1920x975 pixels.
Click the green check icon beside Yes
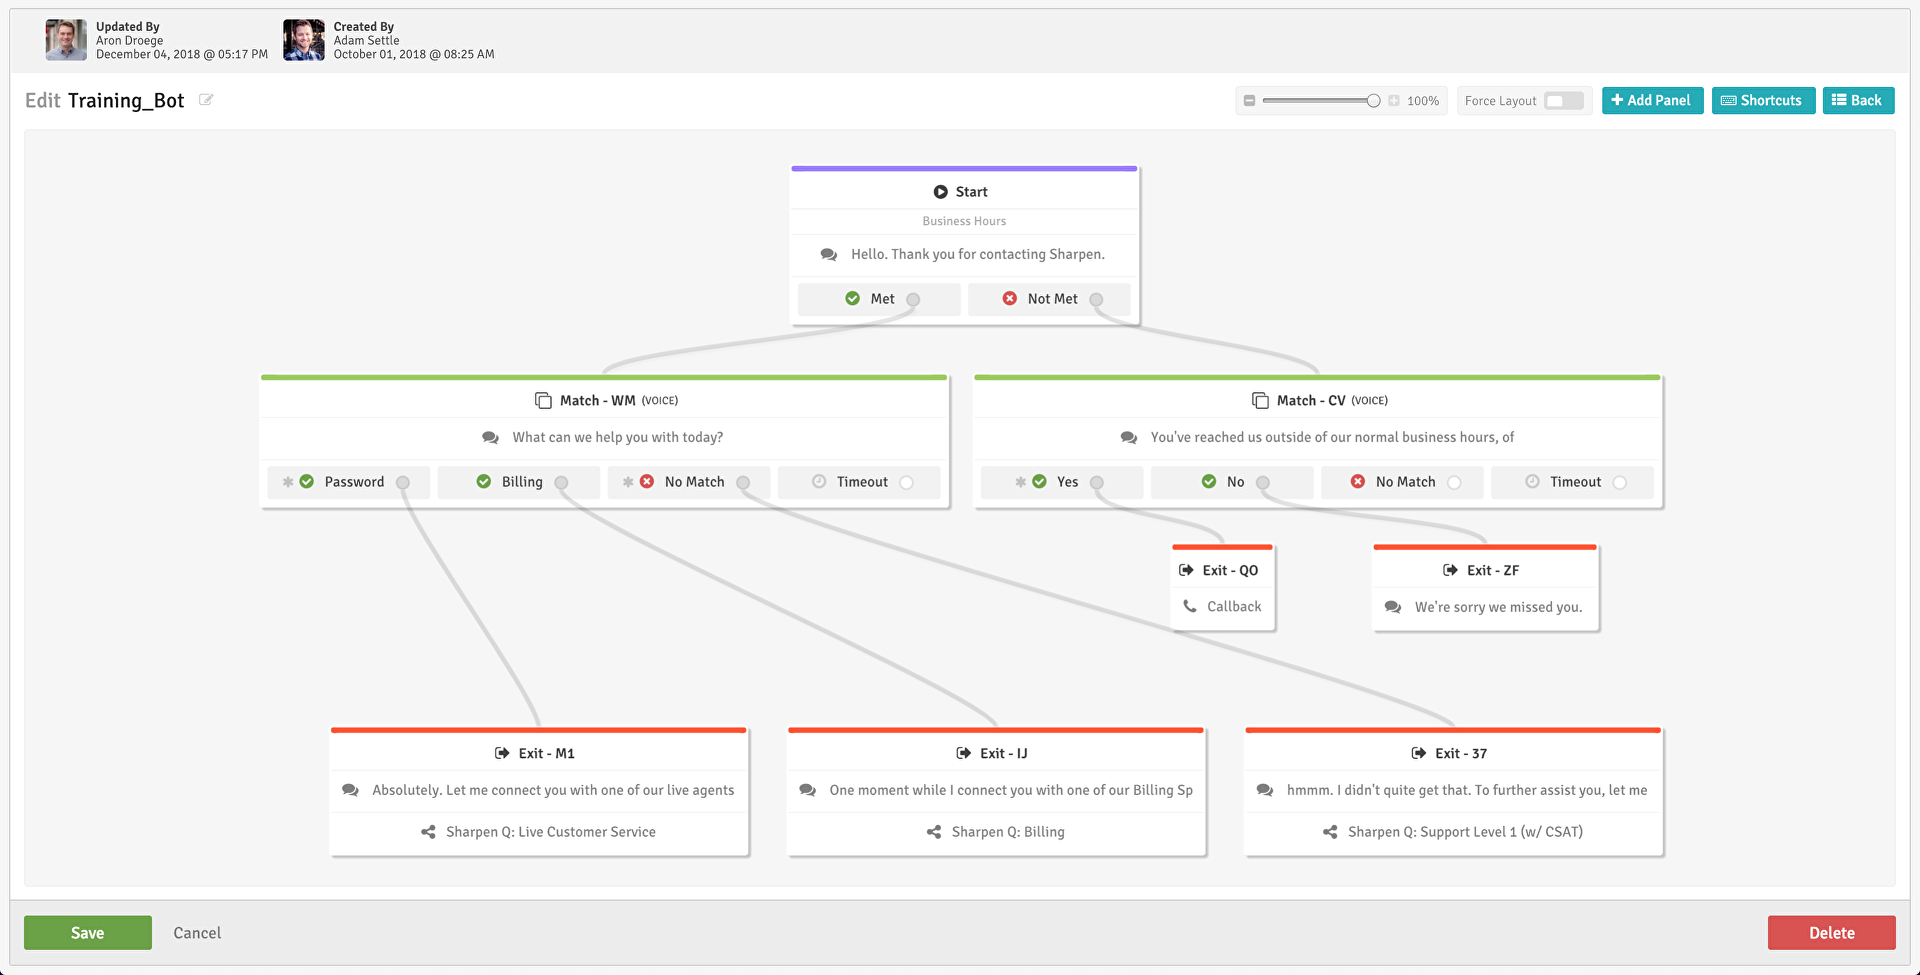(x=1040, y=481)
